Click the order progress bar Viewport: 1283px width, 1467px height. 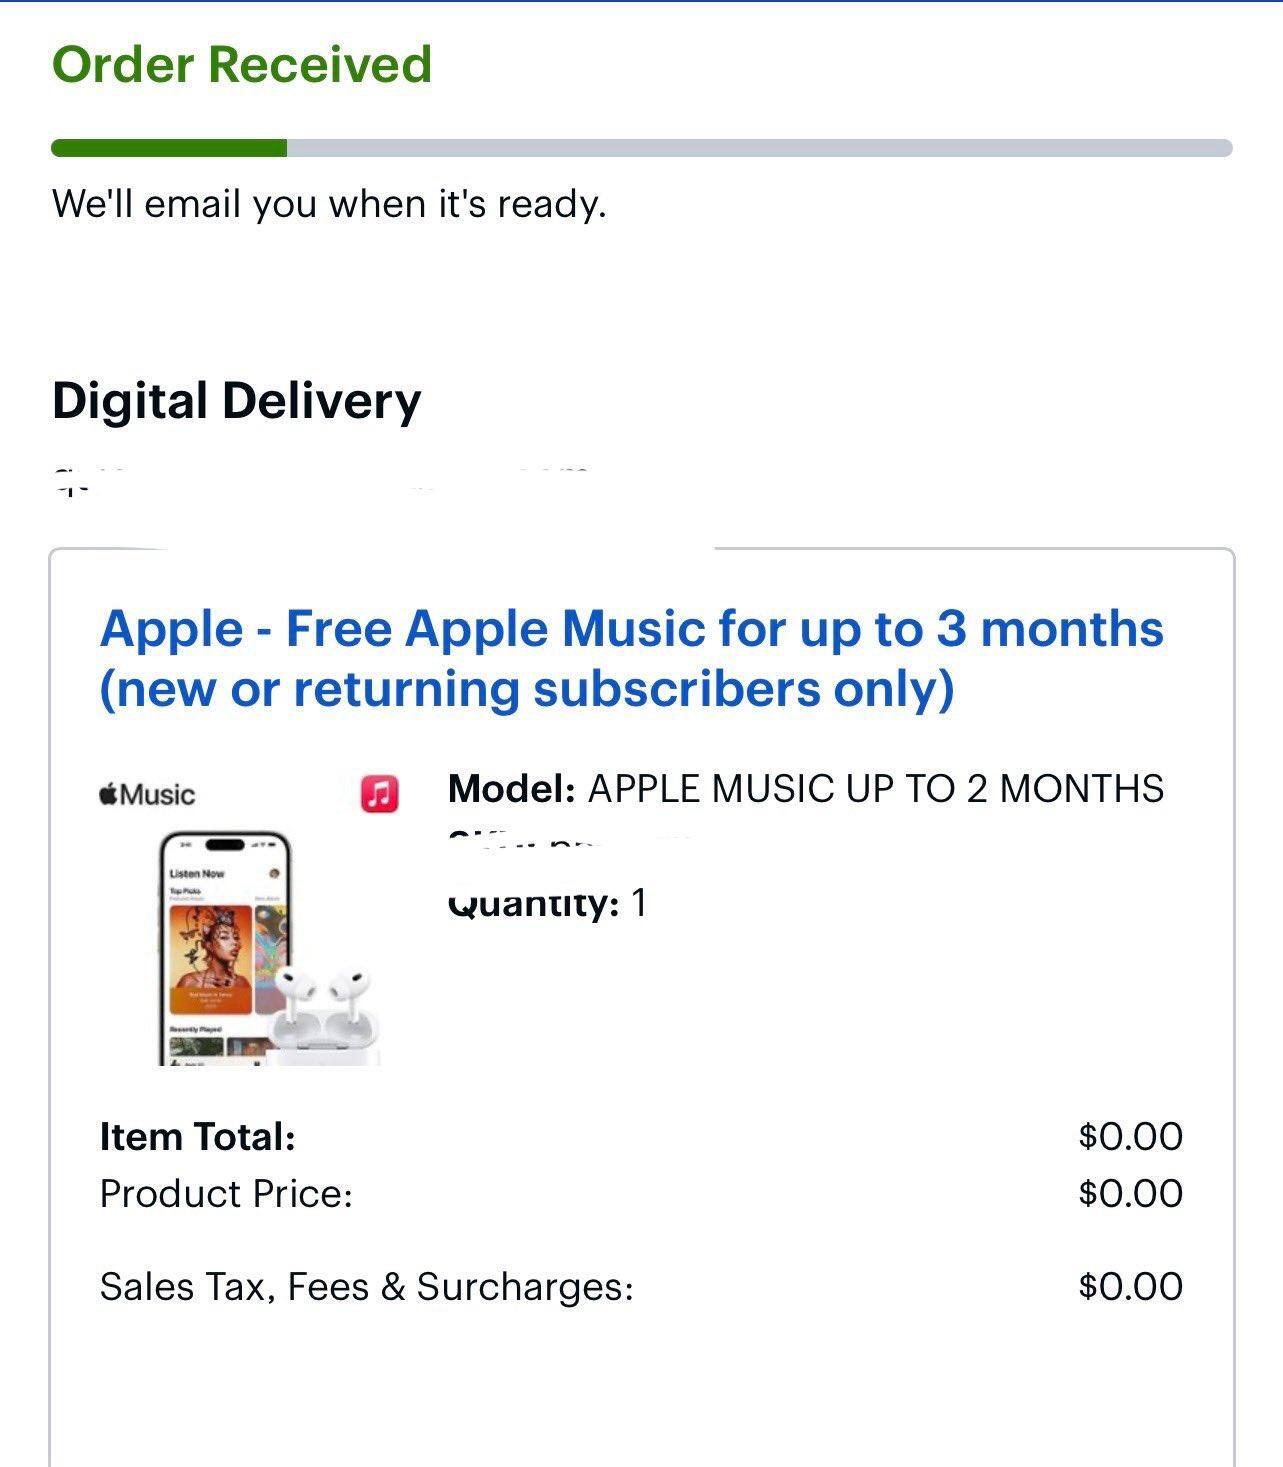pyautogui.click(x=641, y=148)
